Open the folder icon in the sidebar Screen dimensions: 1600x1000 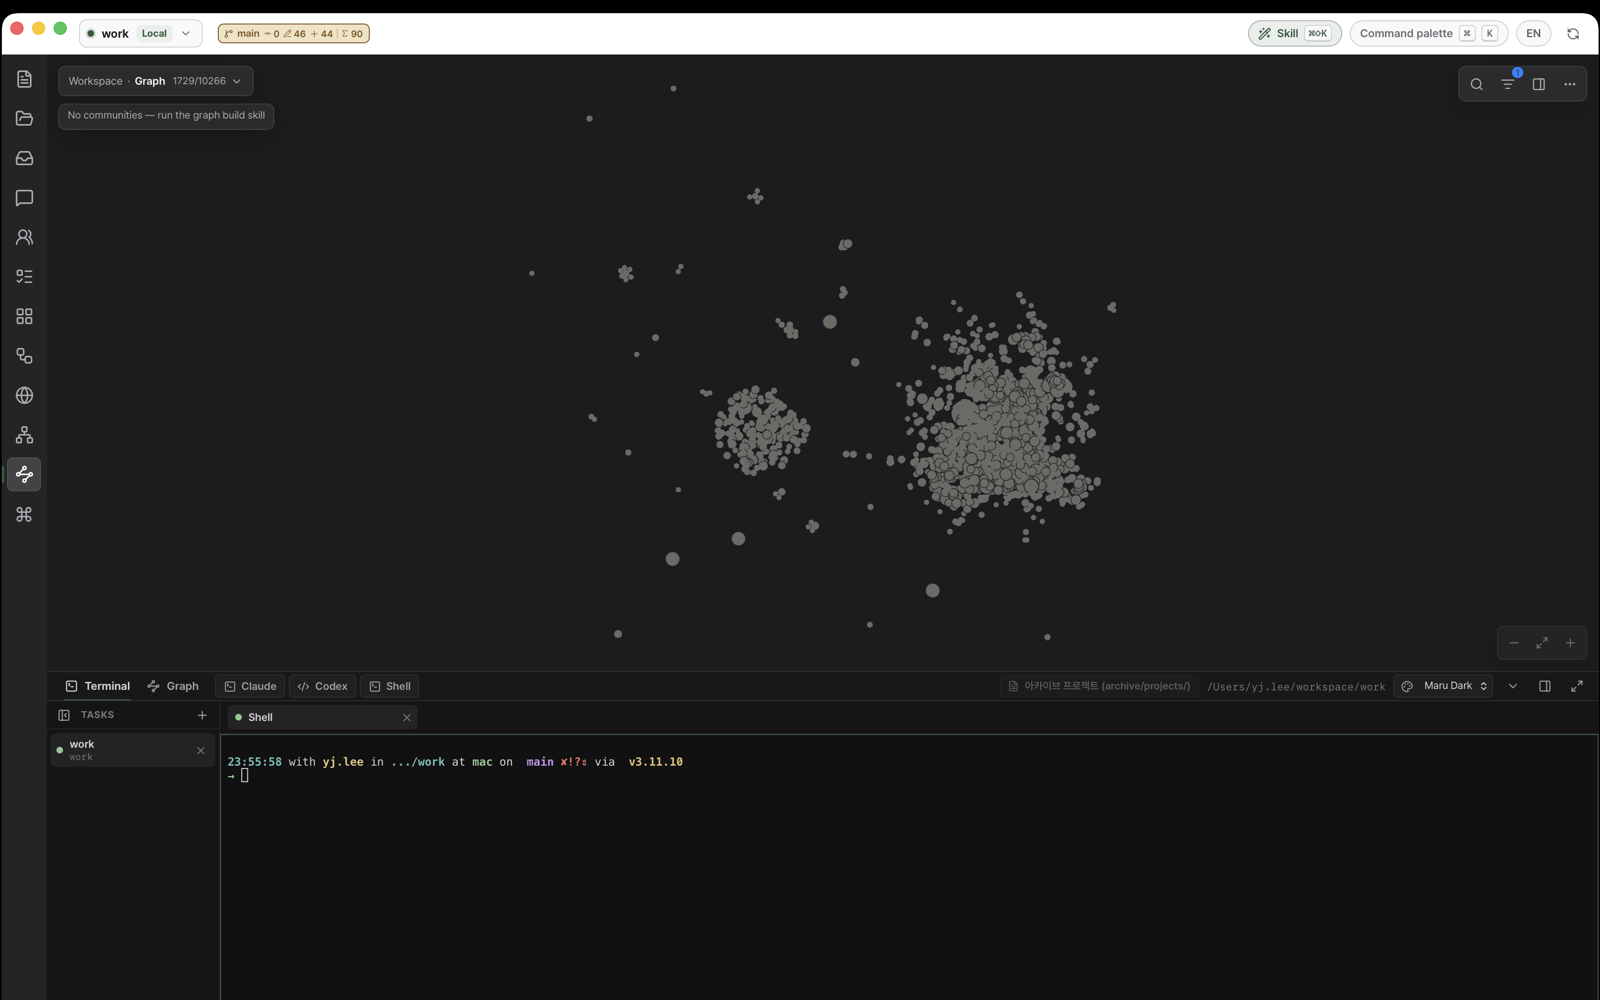(24, 118)
